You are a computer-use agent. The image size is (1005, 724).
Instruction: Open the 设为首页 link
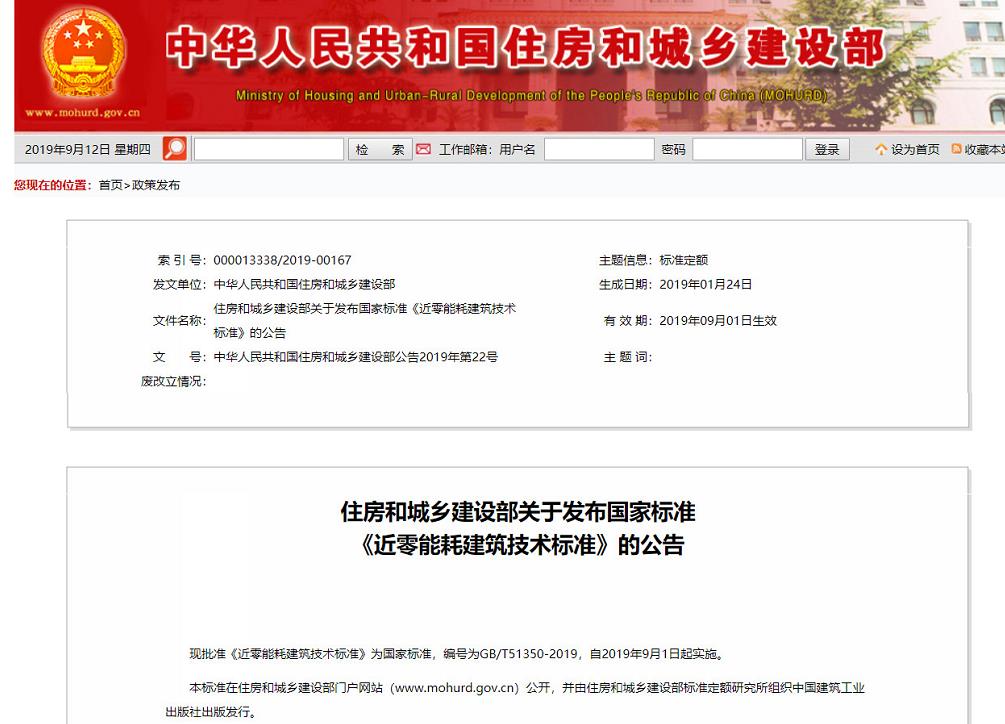(914, 150)
